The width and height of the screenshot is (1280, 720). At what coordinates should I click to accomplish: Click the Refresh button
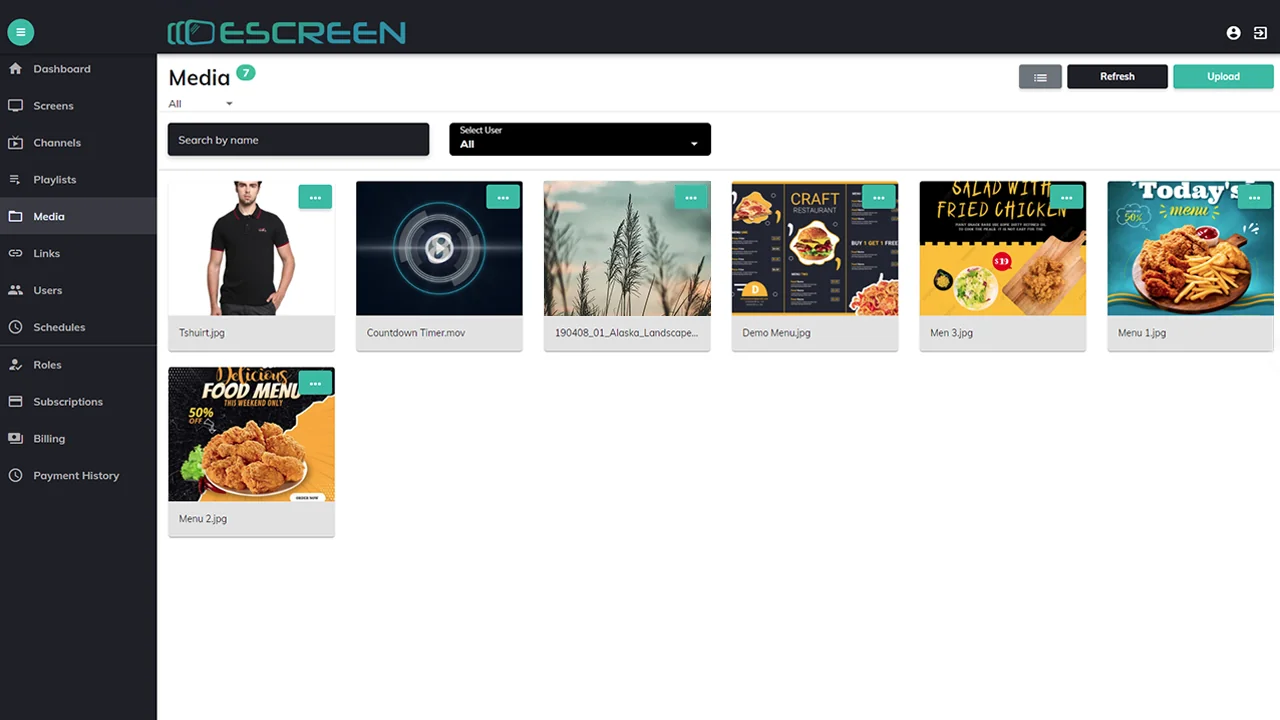pyautogui.click(x=1117, y=77)
